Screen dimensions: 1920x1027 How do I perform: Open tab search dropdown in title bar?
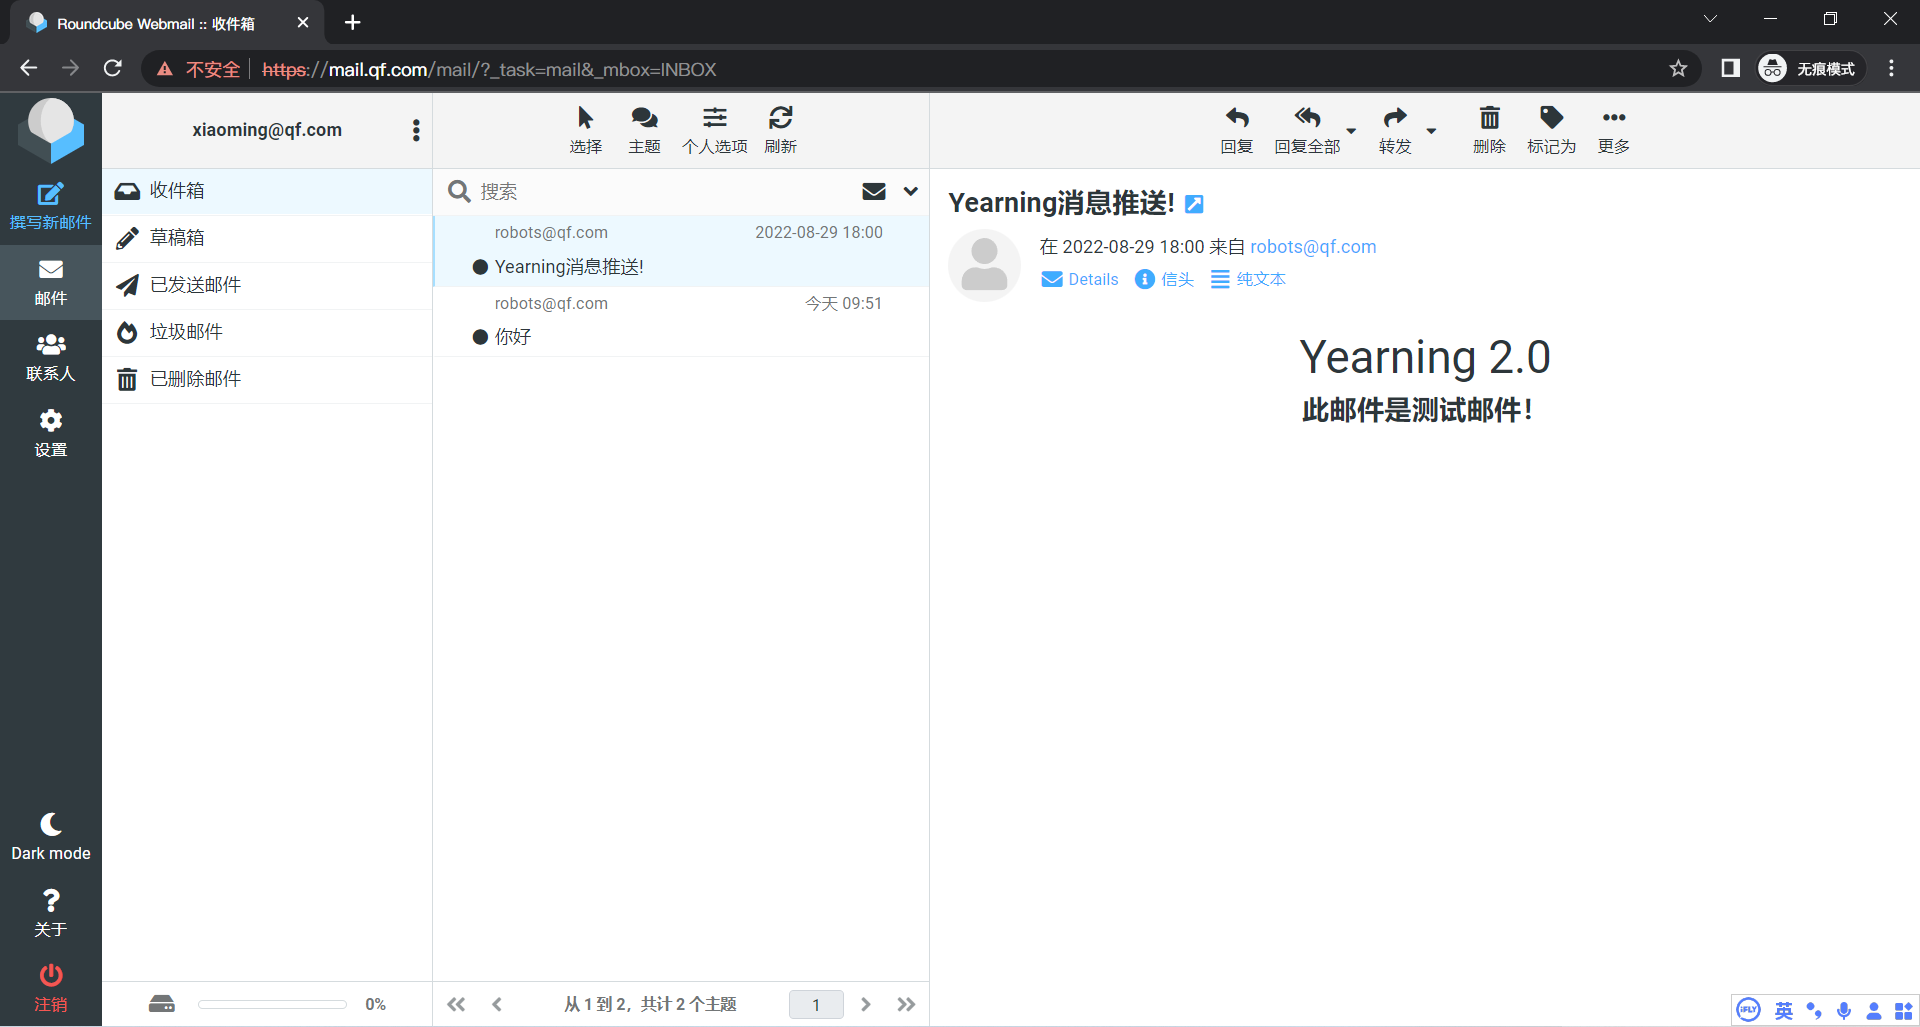tap(1710, 19)
